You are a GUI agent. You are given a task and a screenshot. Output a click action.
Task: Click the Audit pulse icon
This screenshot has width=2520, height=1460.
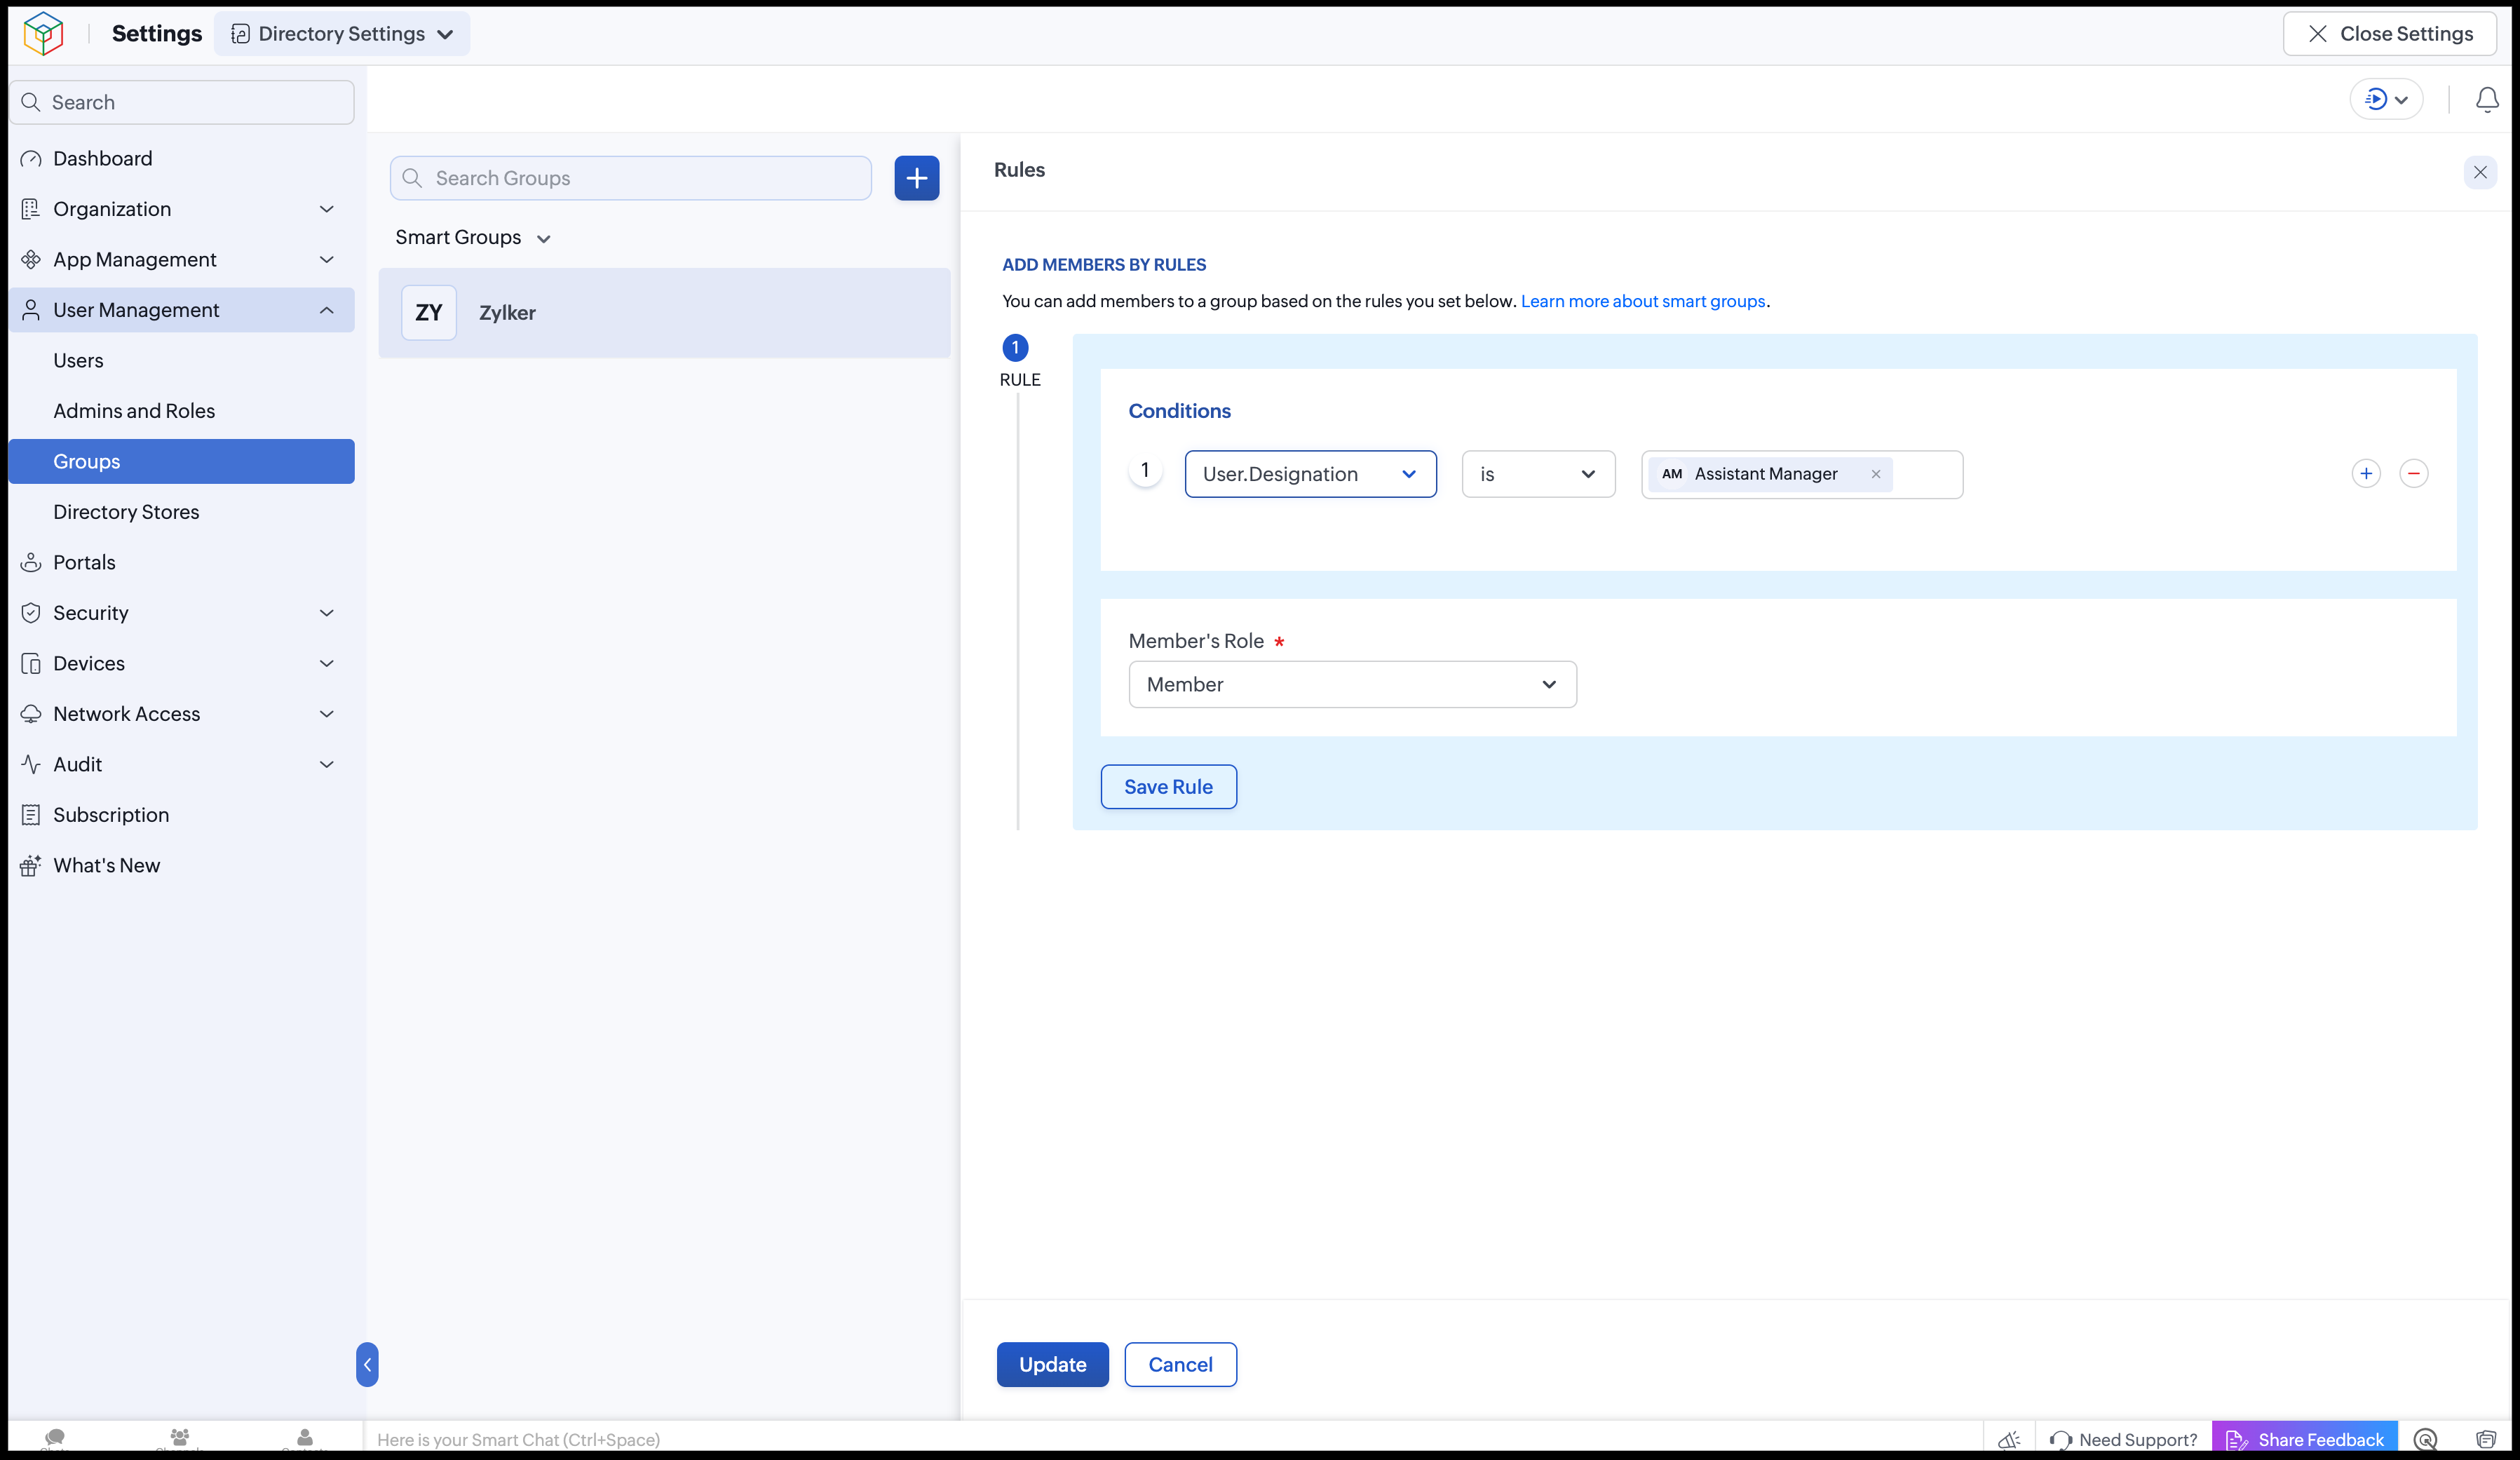tap(31, 765)
